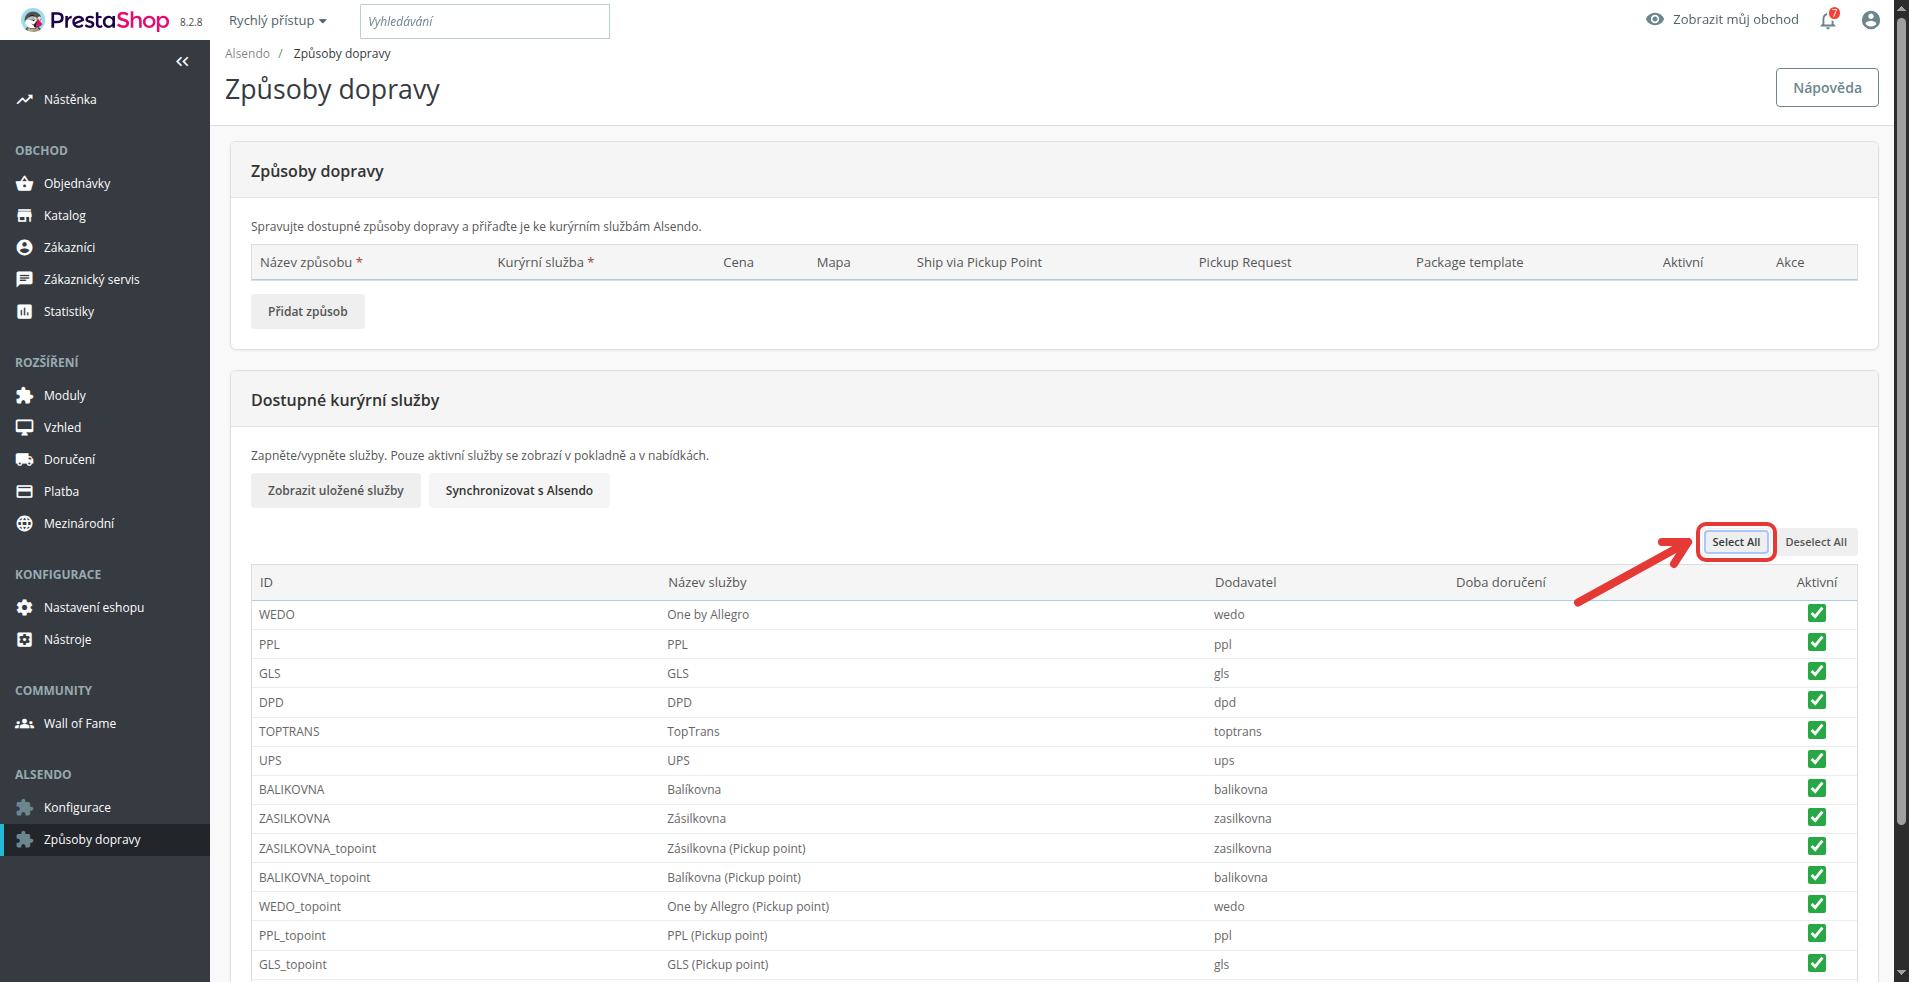The image size is (1909, 982).
Task: Click the Objednávky basket icon
Action: 25,184
